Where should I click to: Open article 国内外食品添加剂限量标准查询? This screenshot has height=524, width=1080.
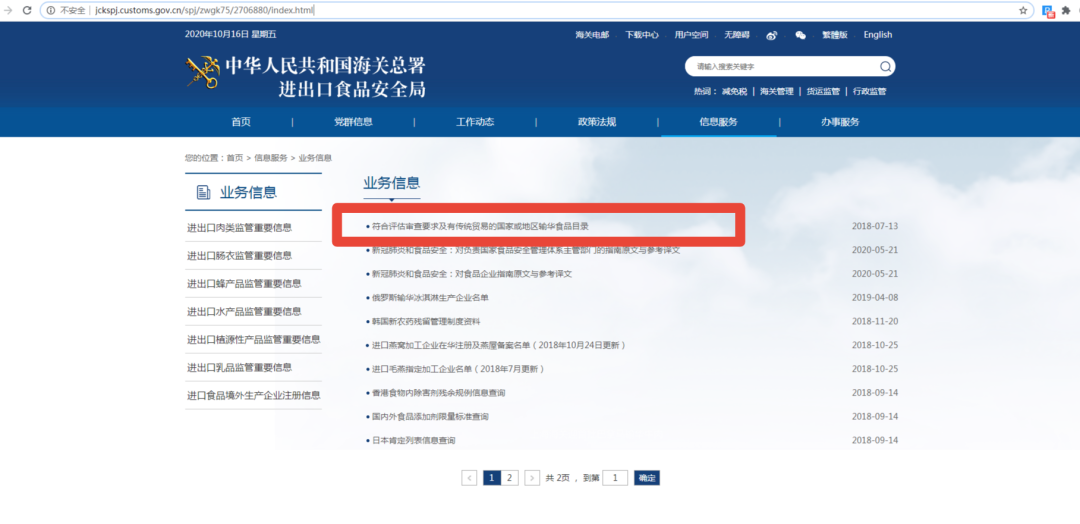430,417
